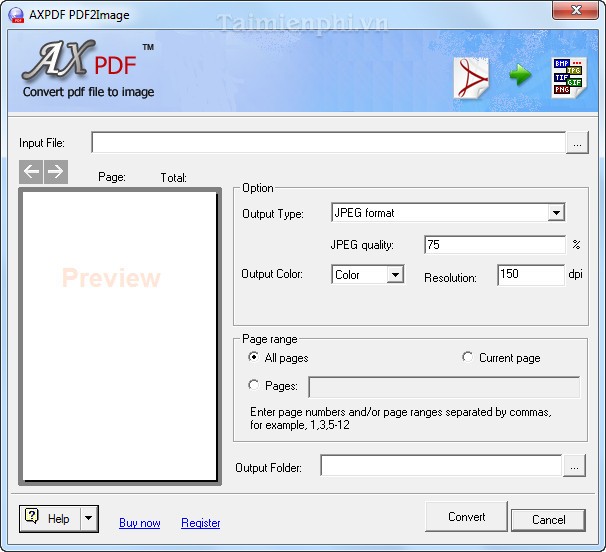Image resolution: width=606 pixels, height=552 pixels.
Task: Close the AXPDF PDF2Image window
Action: coord(575,10)
